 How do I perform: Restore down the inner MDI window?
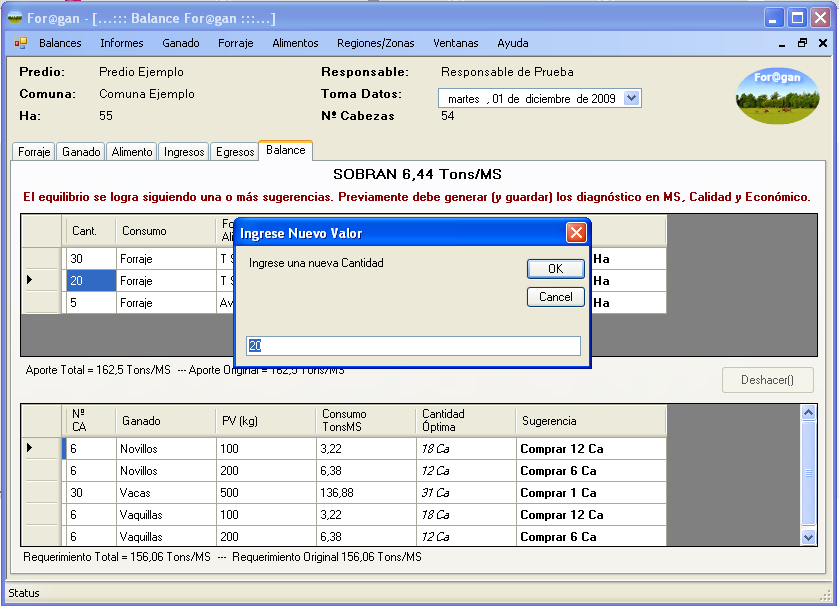(x=802, y=43)
